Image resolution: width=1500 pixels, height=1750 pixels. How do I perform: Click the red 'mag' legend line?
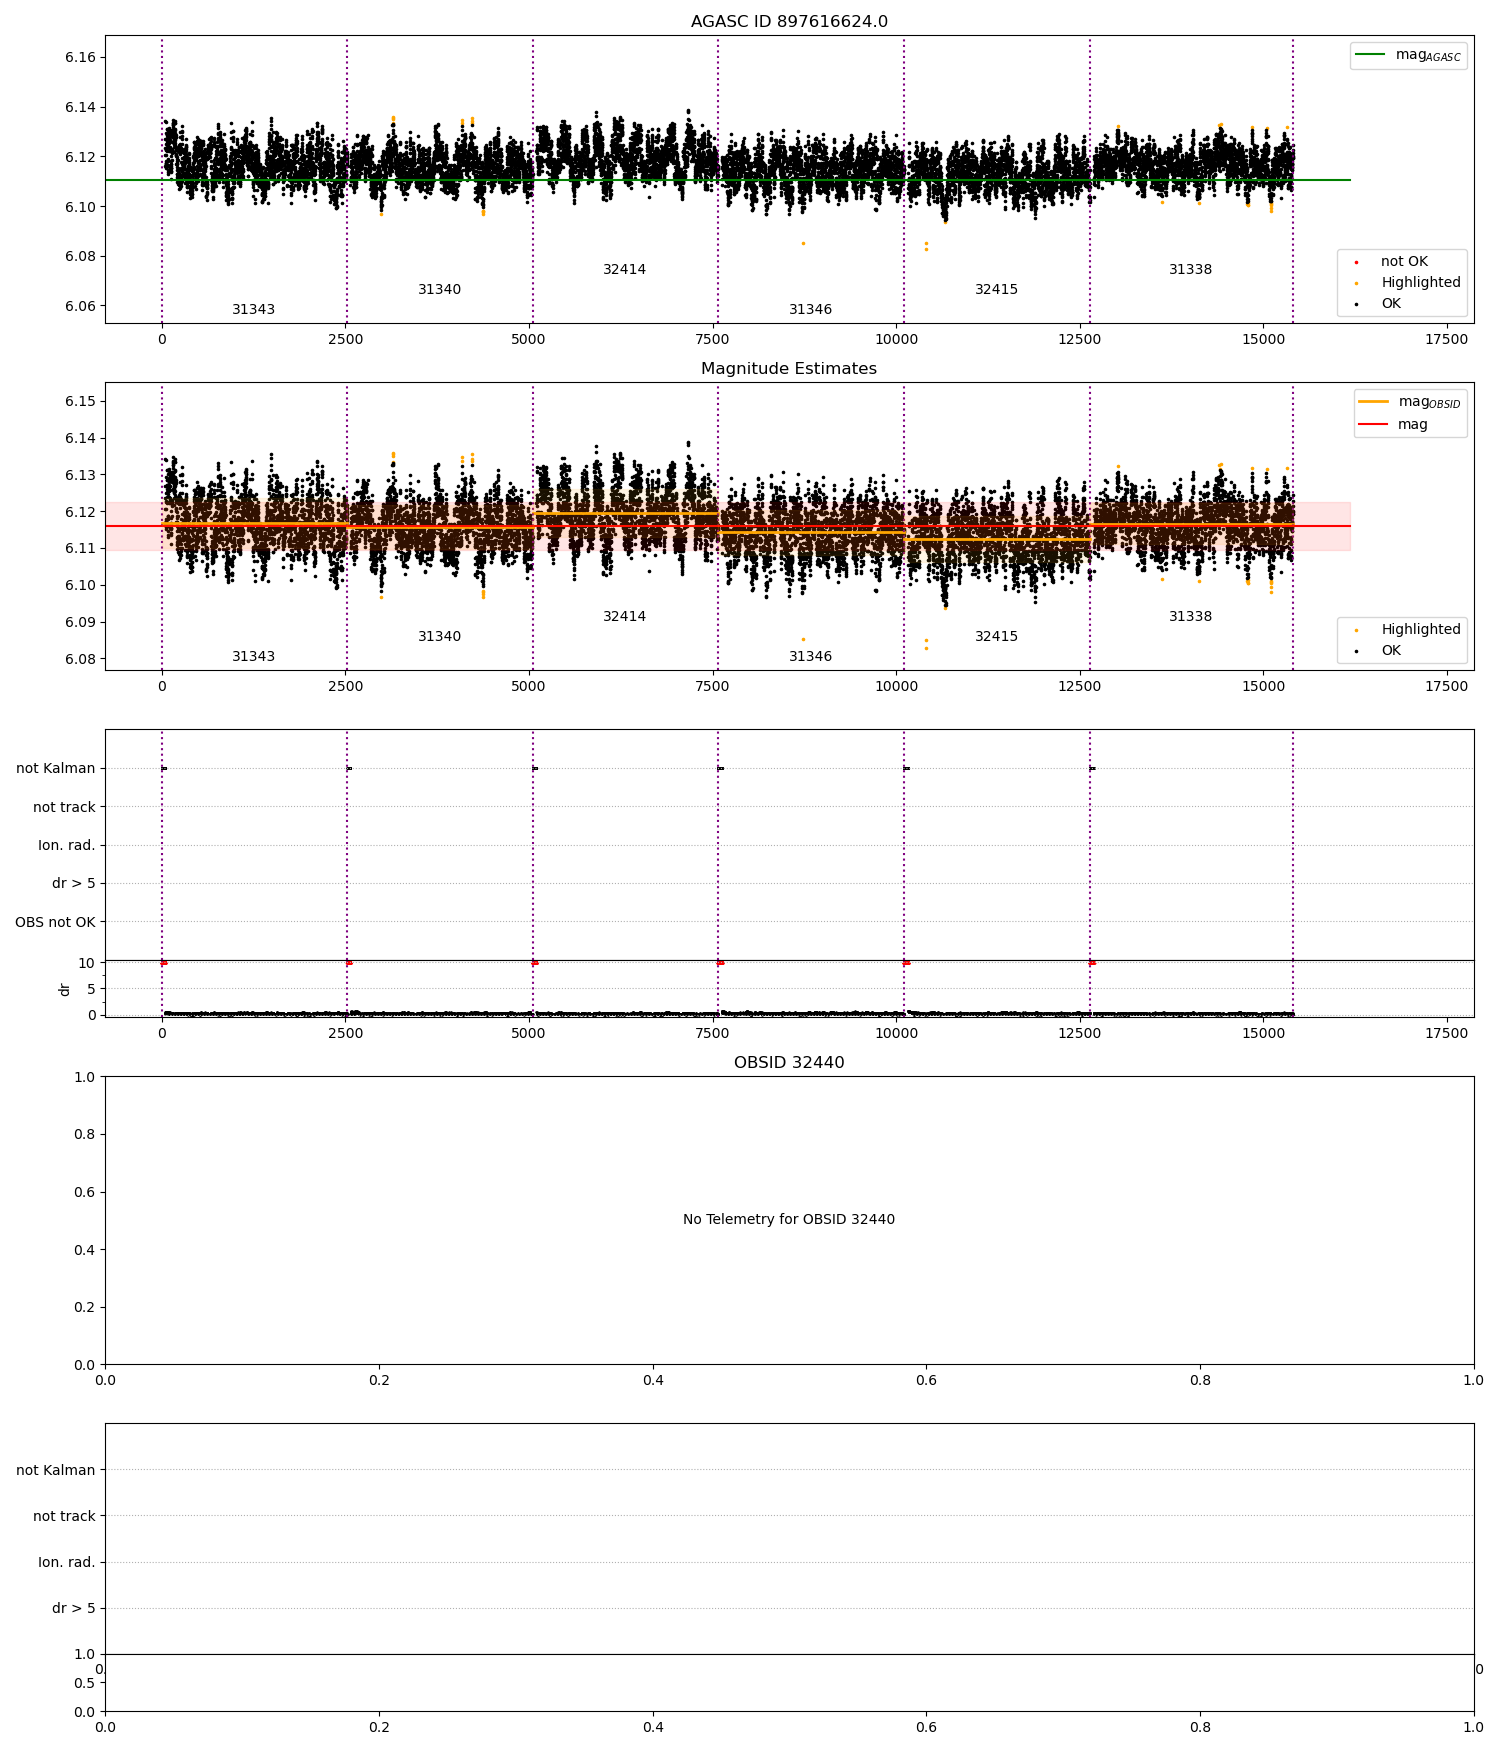(x=1374, y=424)
